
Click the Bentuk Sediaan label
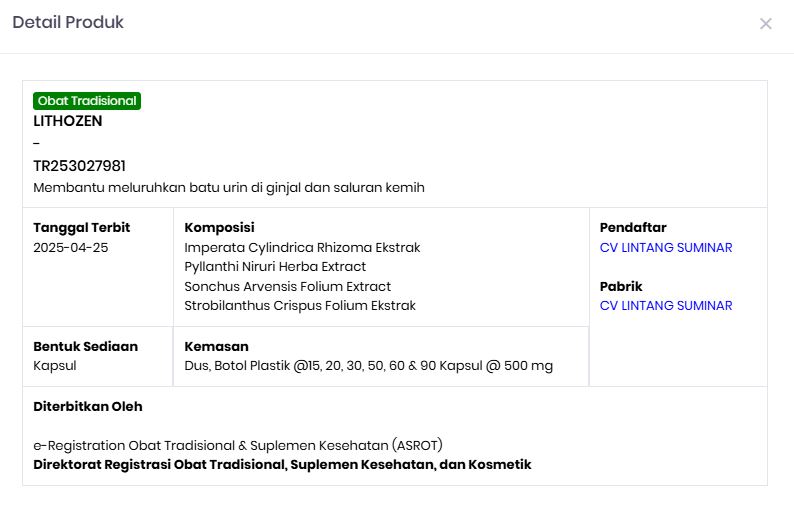[x=86, y=346]
